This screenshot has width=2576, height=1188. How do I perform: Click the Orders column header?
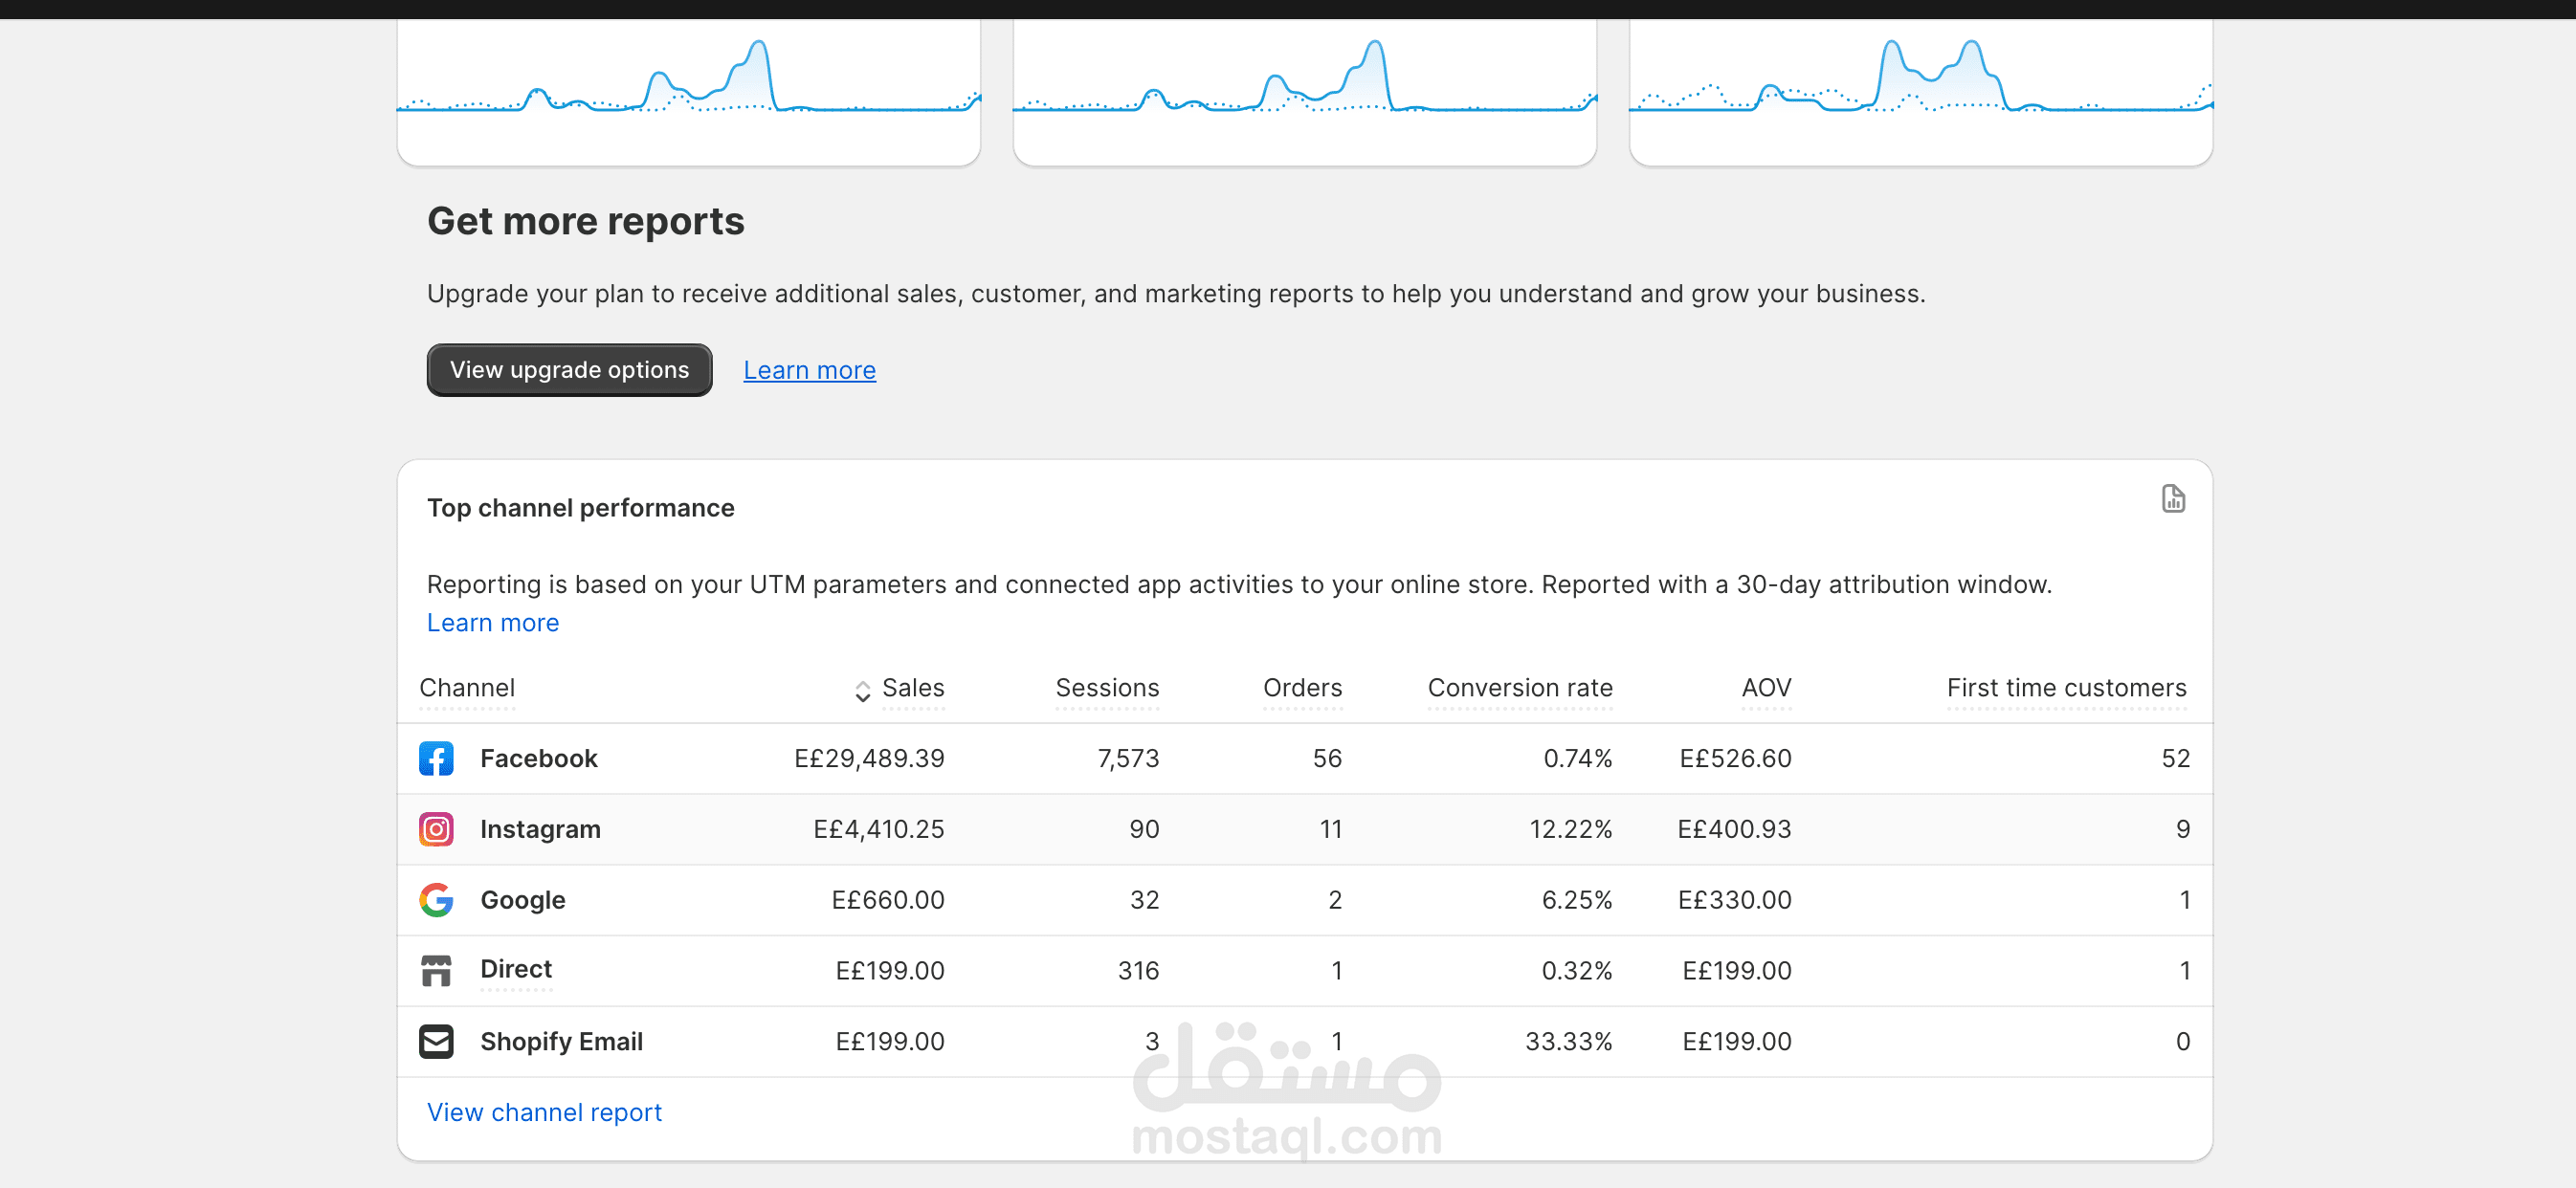pos(1301,688)
